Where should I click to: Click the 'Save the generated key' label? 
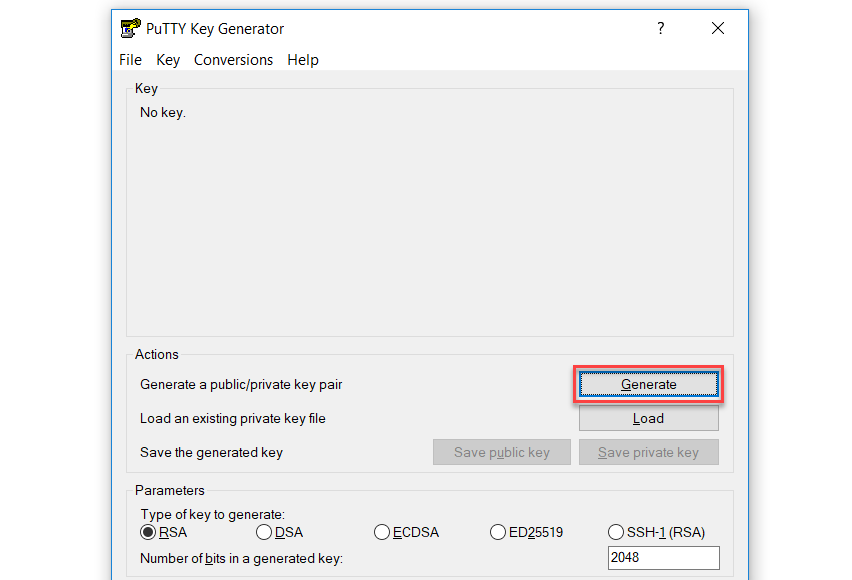pyautogui.click(x=211, y=453)
